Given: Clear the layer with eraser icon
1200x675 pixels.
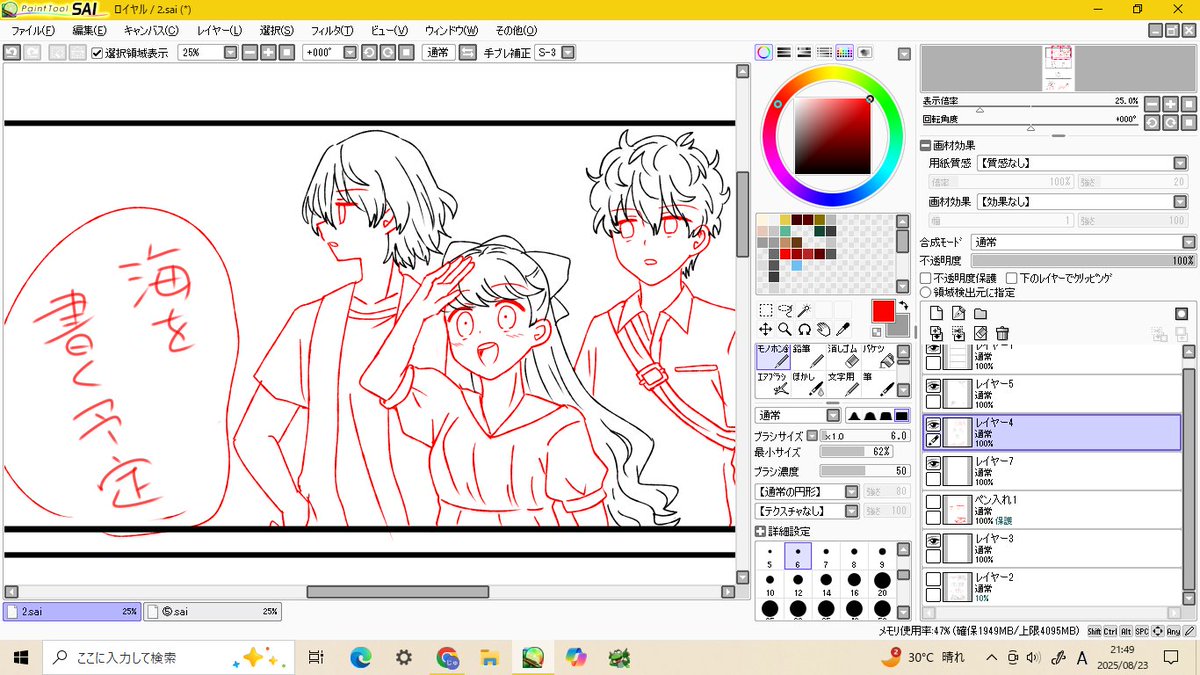Looking at the screenshot, I should click(980, 332).
